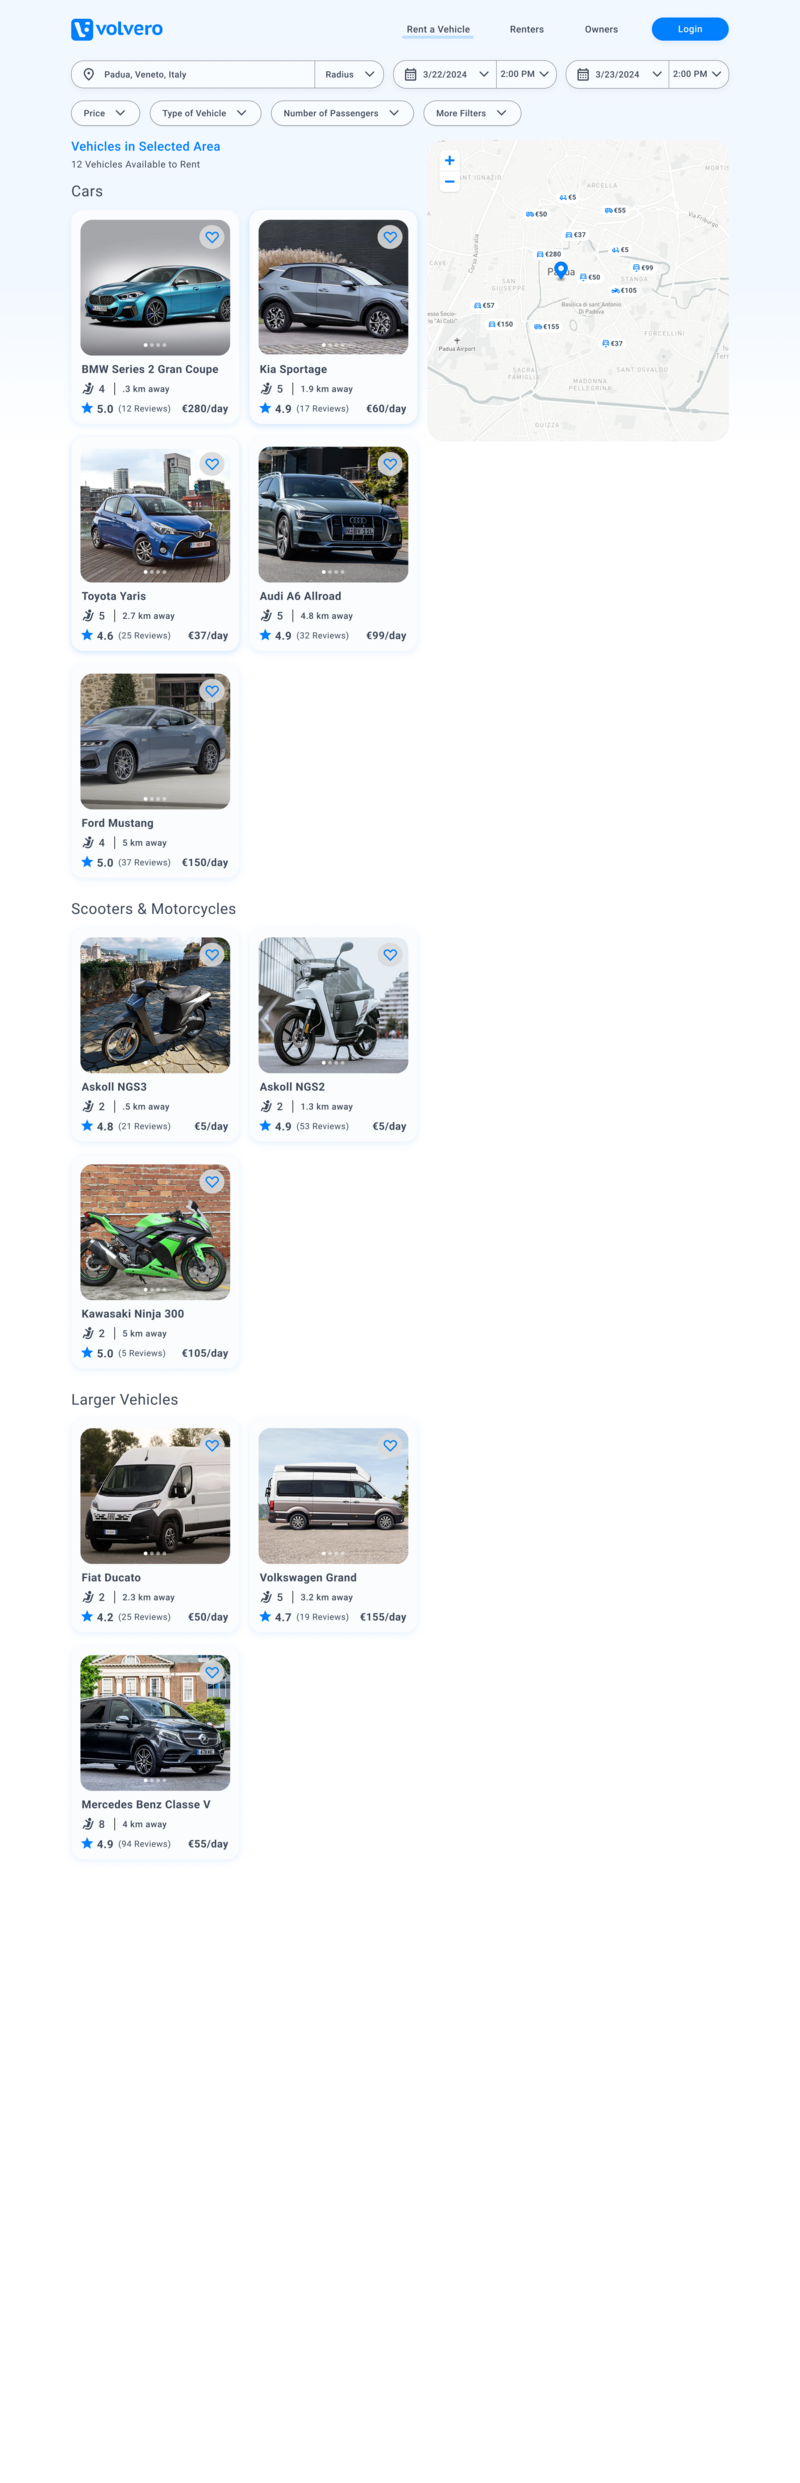
Task: Zoom in on the map
Action: (449, 160)
